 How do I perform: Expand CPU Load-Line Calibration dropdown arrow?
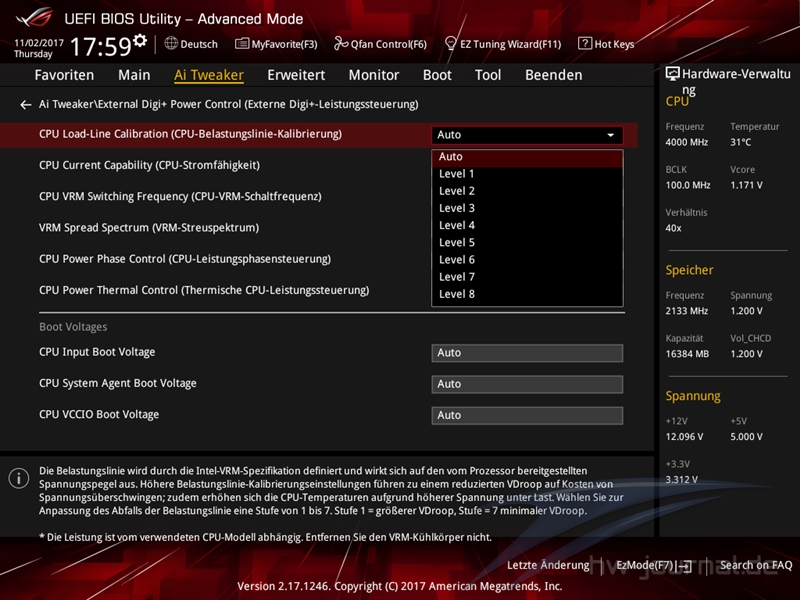pyautogui.click(x=610, y=135)
